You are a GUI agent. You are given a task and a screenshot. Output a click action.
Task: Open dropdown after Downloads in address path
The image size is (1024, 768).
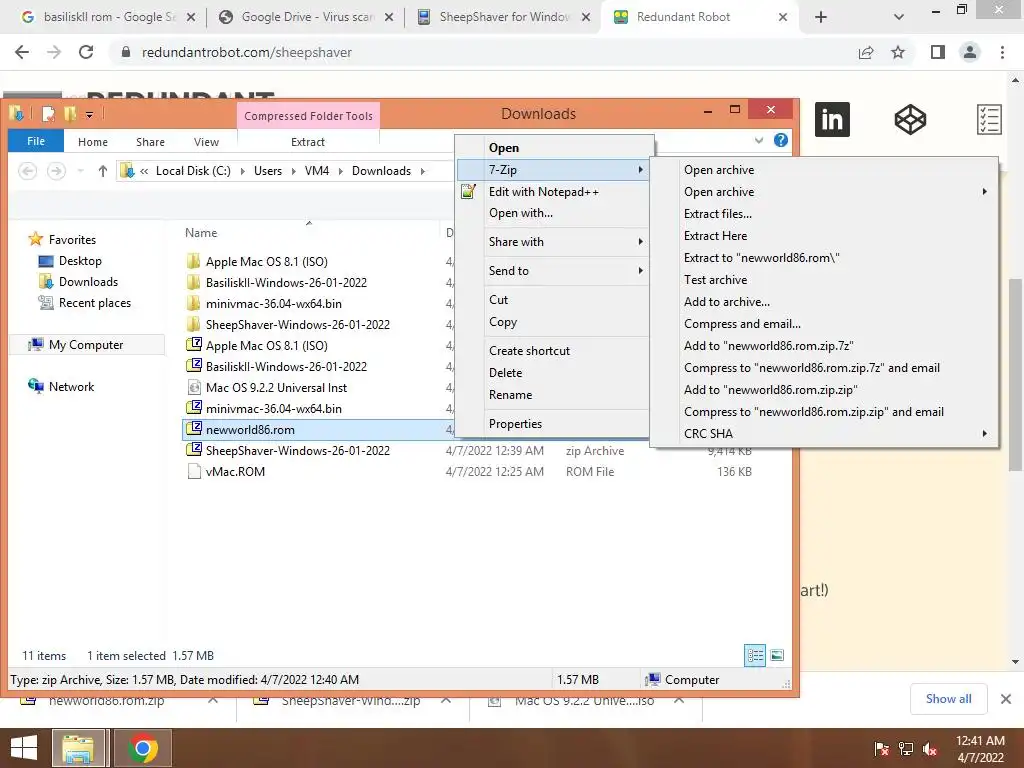[x=423, y=171]
